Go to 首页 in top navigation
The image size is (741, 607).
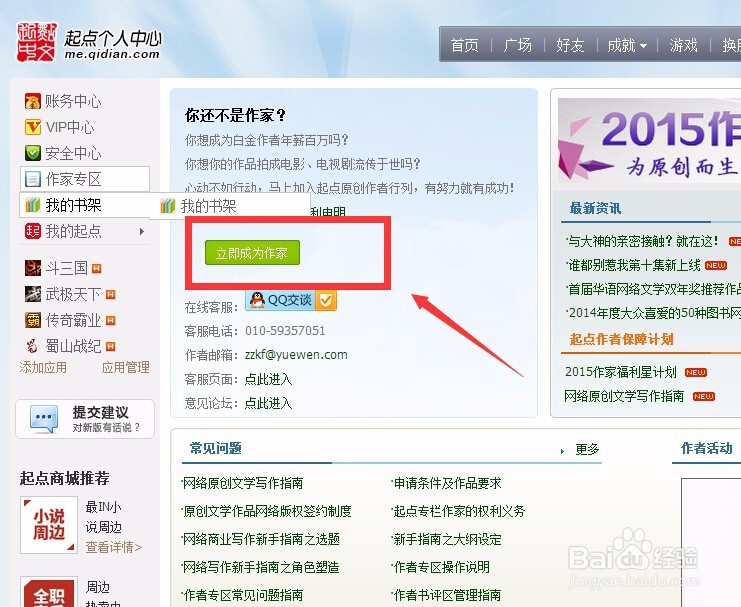coord(464,45)
